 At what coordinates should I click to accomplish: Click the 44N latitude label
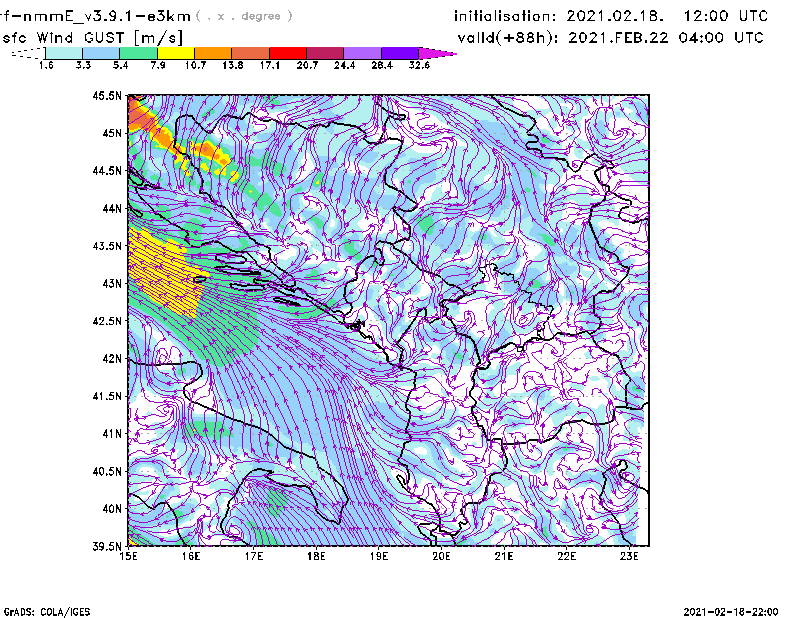pyautogui.click(x=112, y=208)
